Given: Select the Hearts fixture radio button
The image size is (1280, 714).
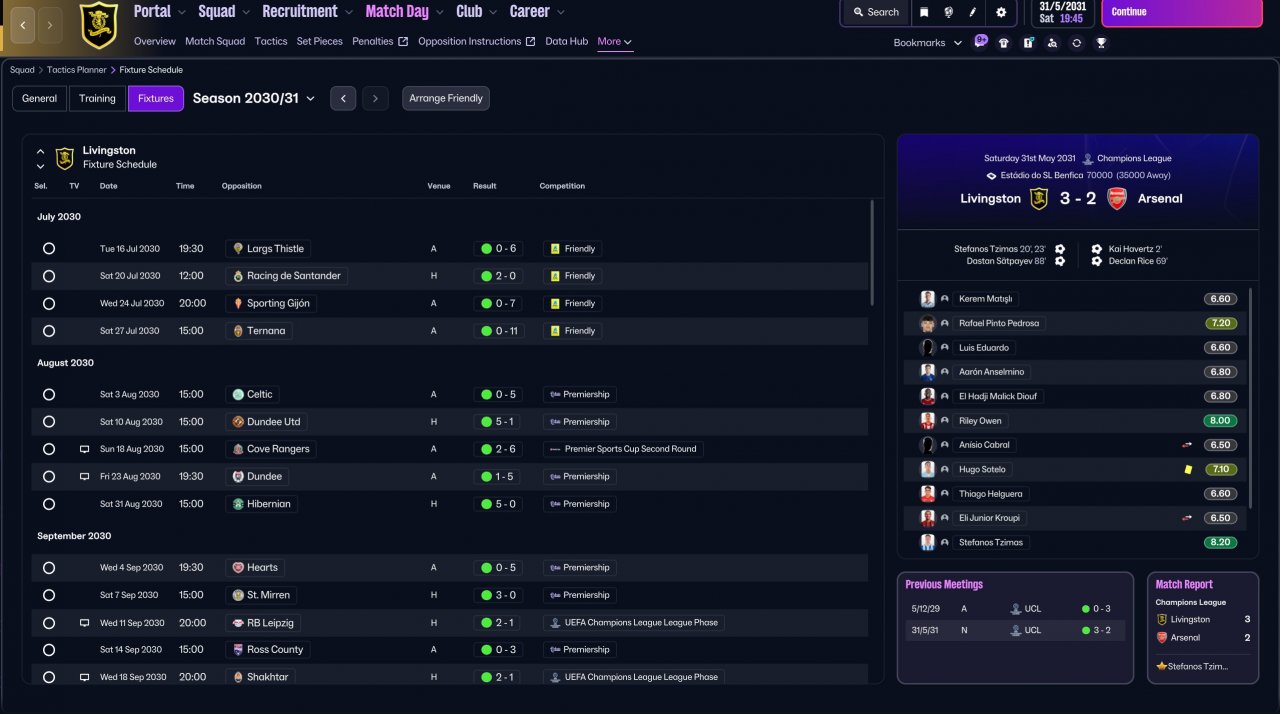Looking at the screenshot, I should 49,568.
